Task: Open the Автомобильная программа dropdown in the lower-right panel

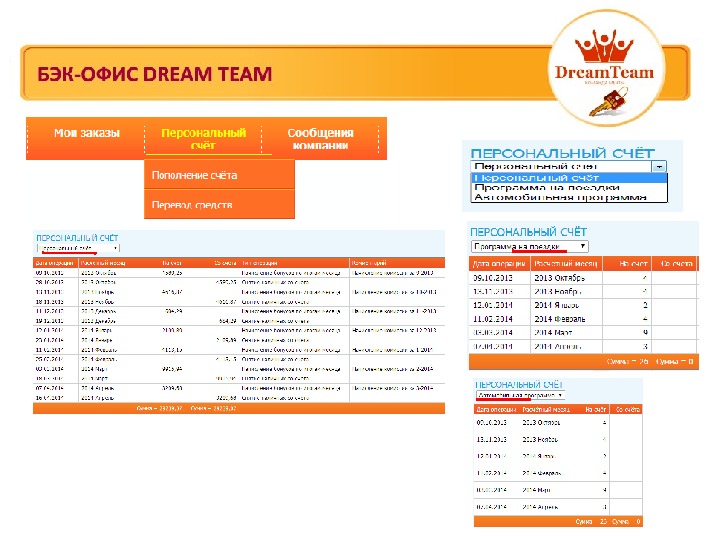Action: tap(520, 395)
